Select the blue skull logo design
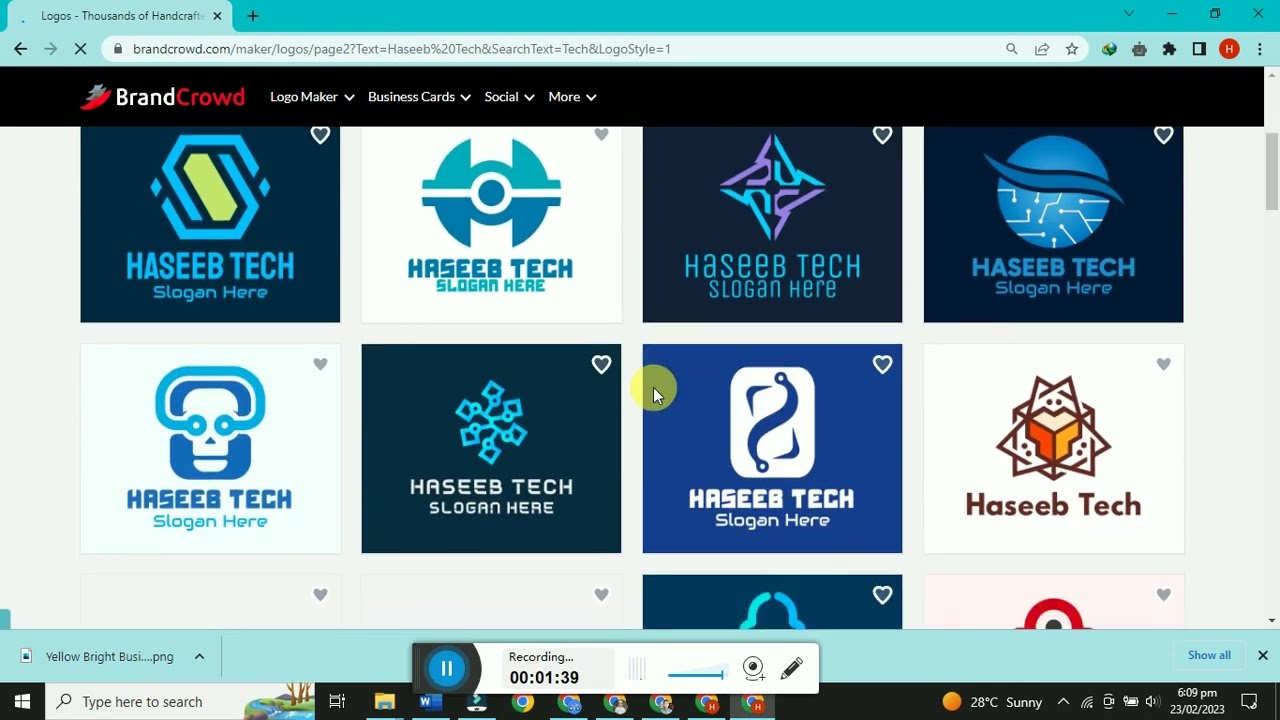The width and height of the screenshot is (1280, 720). pyautogui.click(x=210, y=449)
